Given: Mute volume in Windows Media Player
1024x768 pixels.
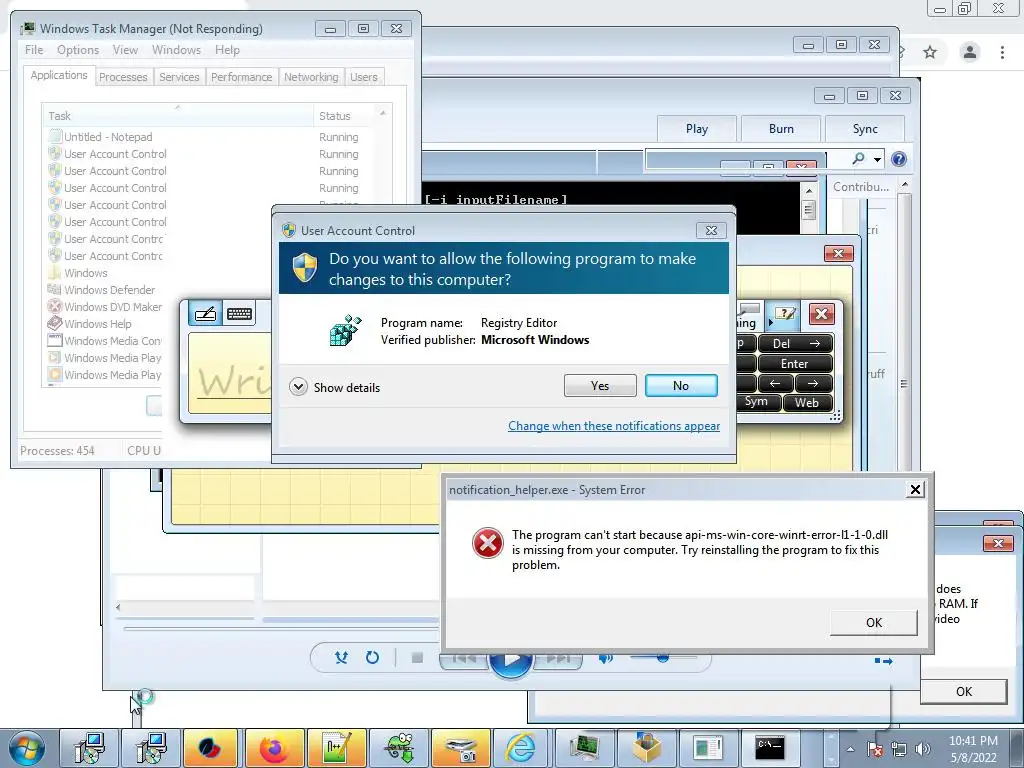Looking at the screenshot, I should coord(605,658).
